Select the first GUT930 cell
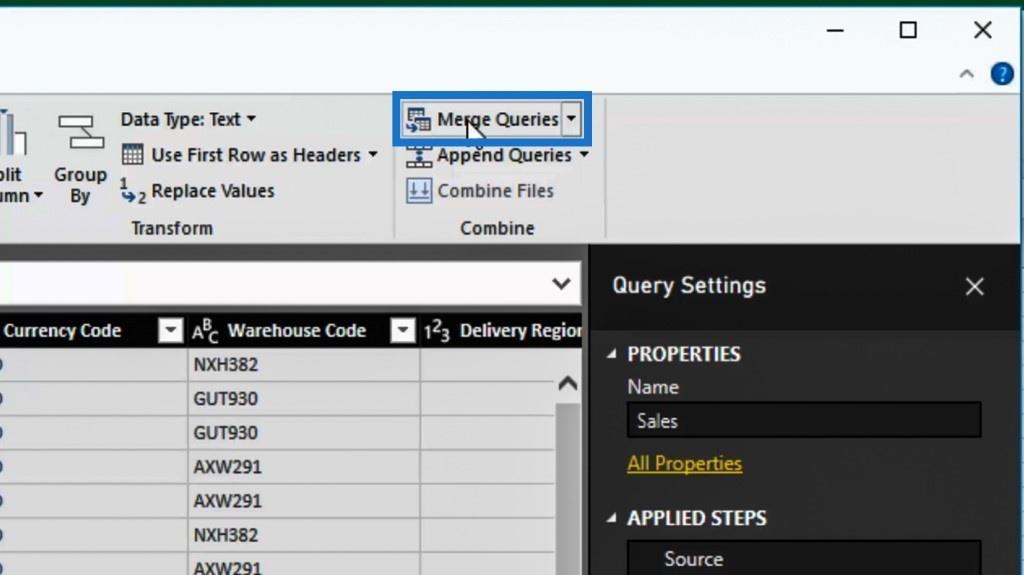Viewport: 1024px width, 575px height. point(304,399)
